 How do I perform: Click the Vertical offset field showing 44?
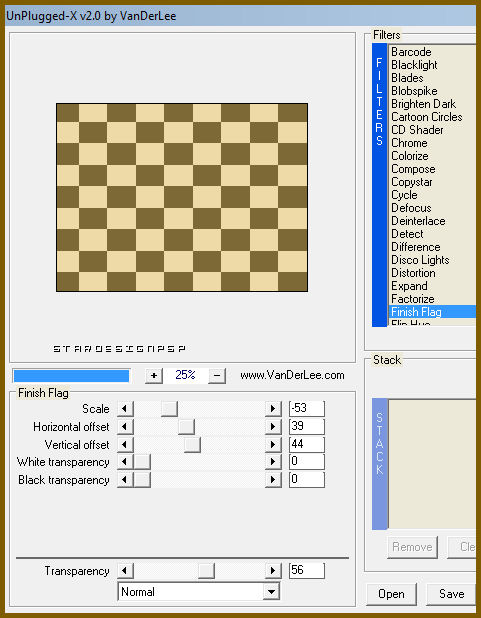click(307, 445)
